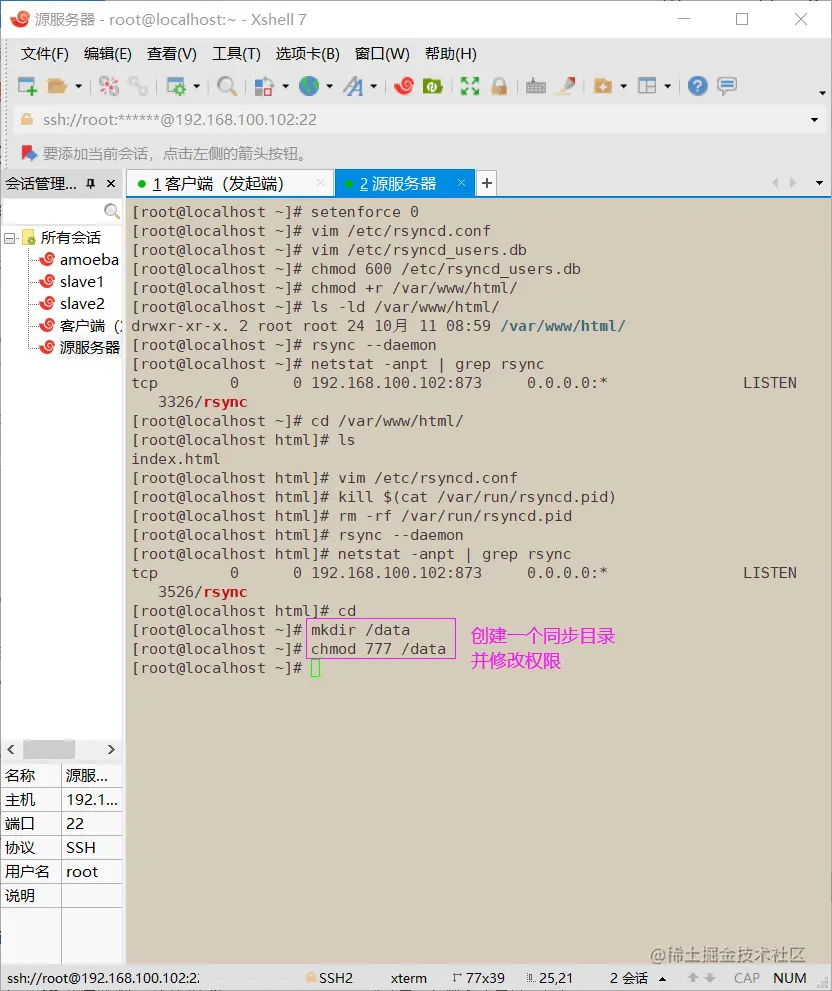Image resolution: width=832 pixels, height=991 pixels.
Task: Open the dropdown arrow beside Open session folder
Action: click(78, 86)
